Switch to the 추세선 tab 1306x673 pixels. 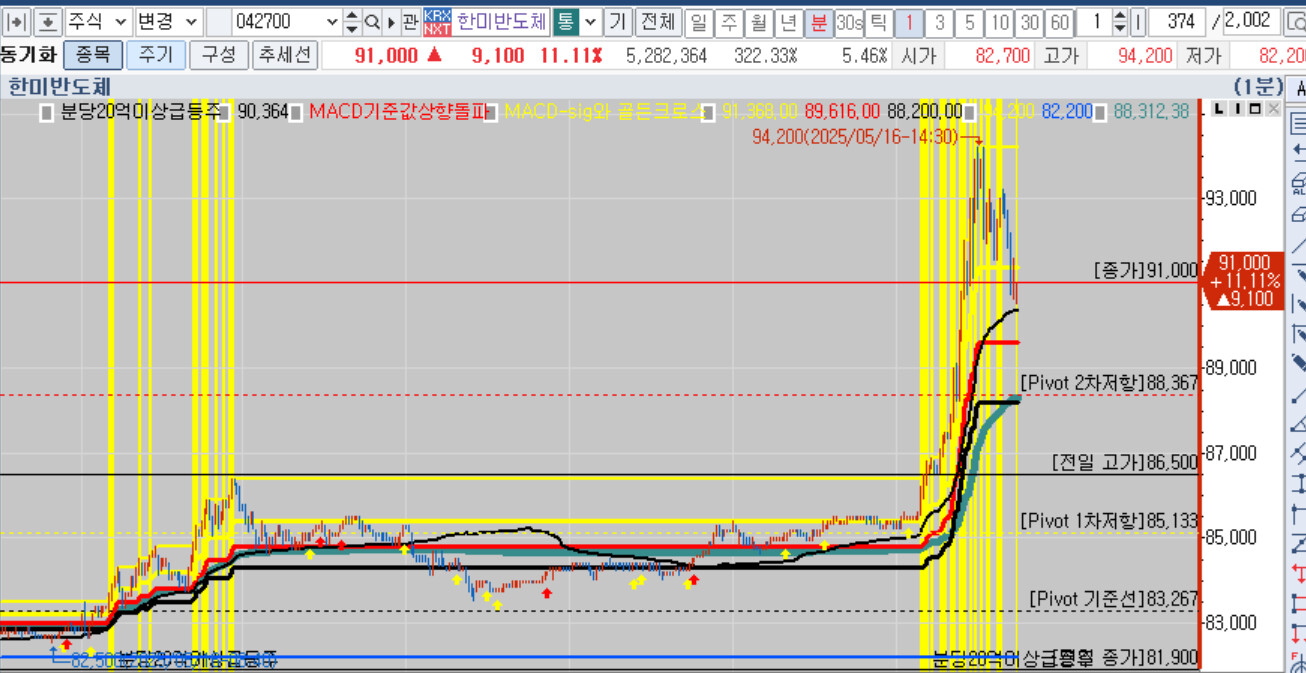pos(285,55)
